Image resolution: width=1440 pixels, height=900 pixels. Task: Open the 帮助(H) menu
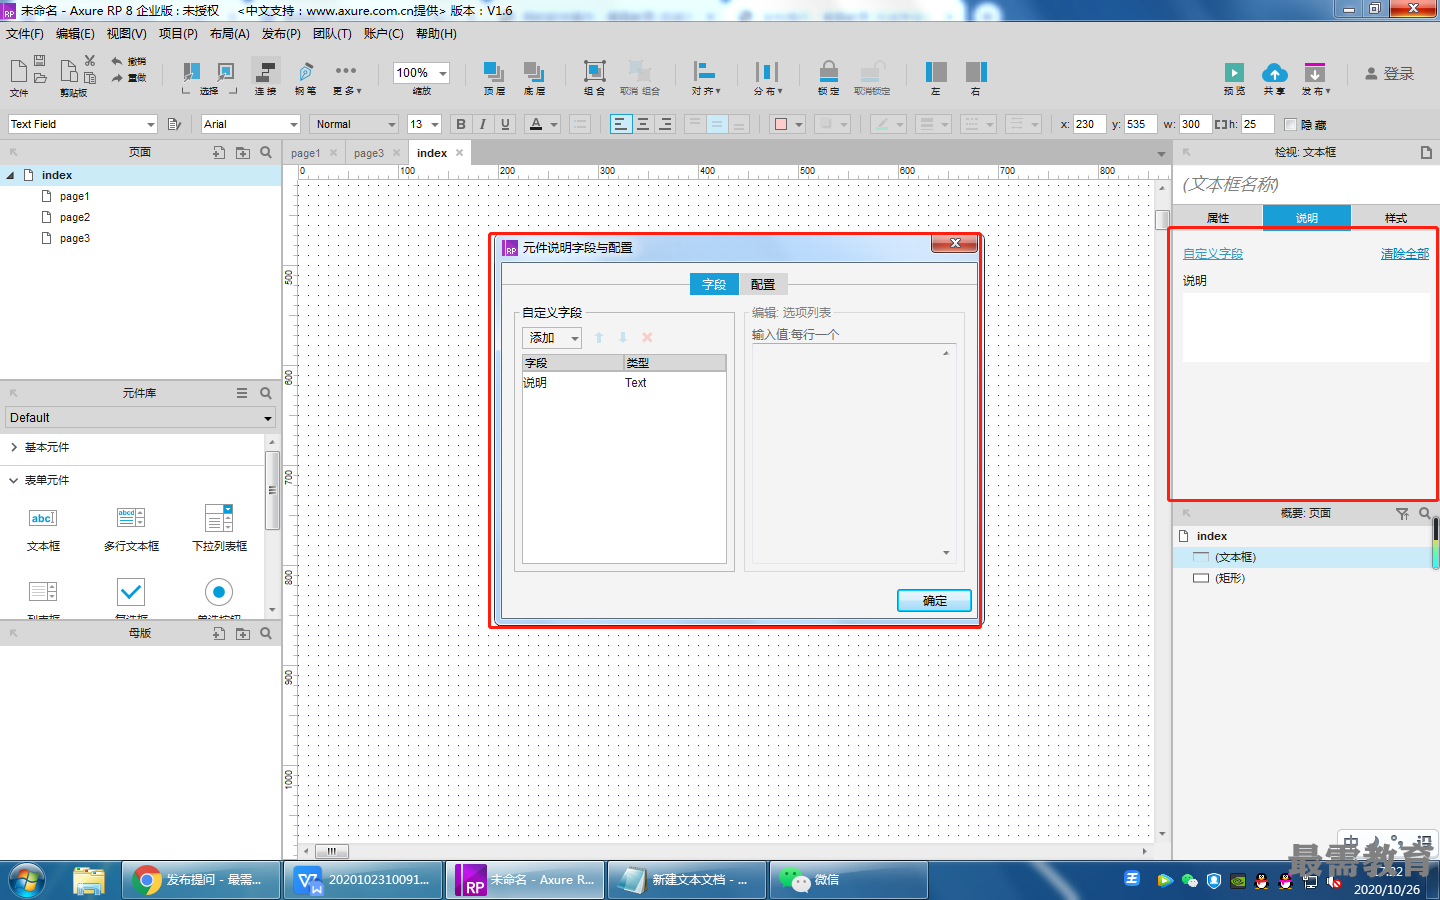[436, 34]
